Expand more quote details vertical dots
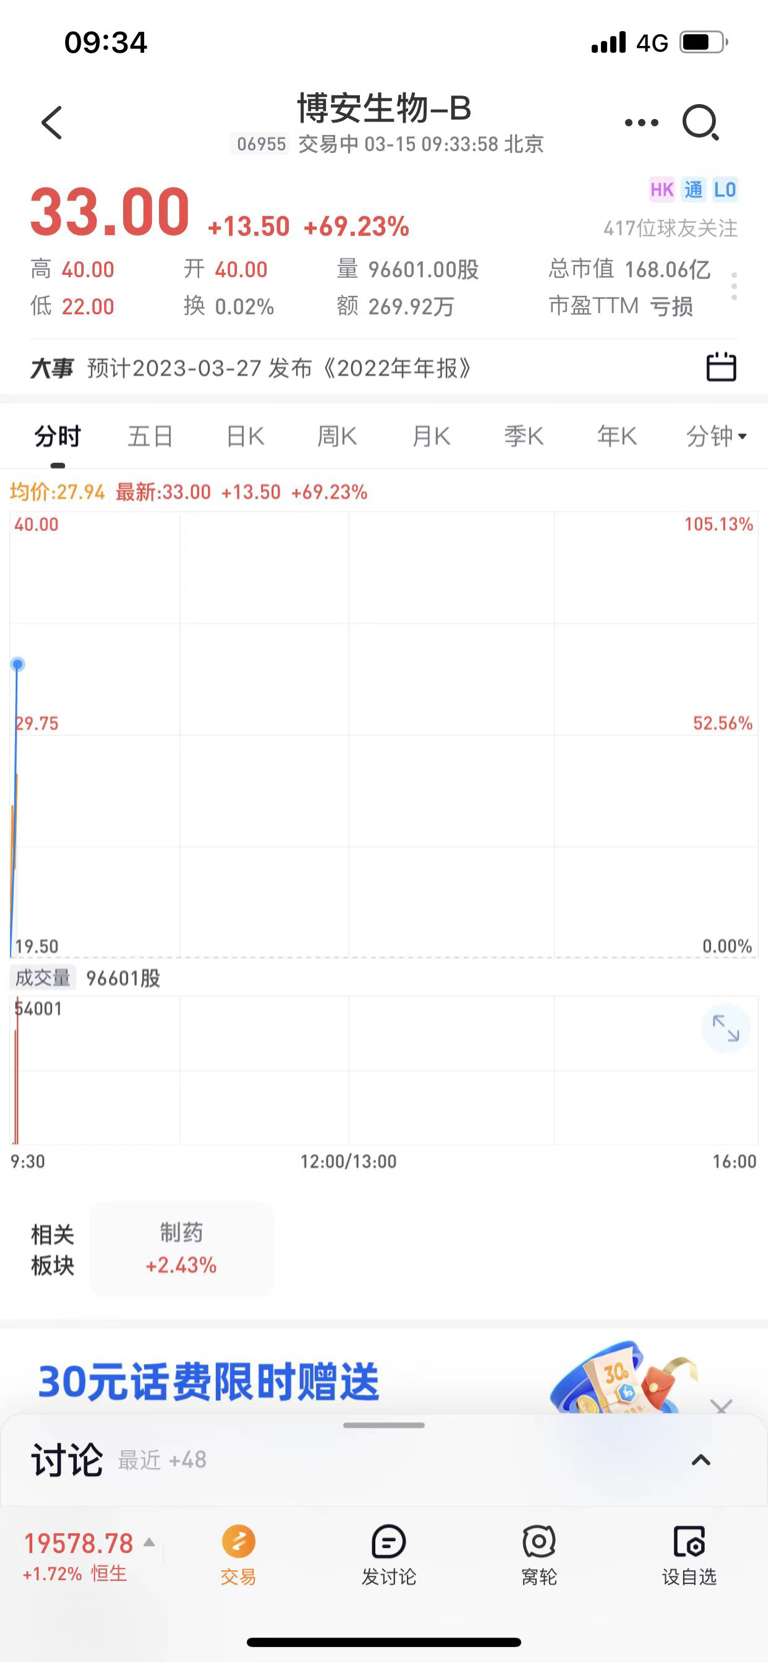Viewport: 768px width, 1663px height. (734, 287)
